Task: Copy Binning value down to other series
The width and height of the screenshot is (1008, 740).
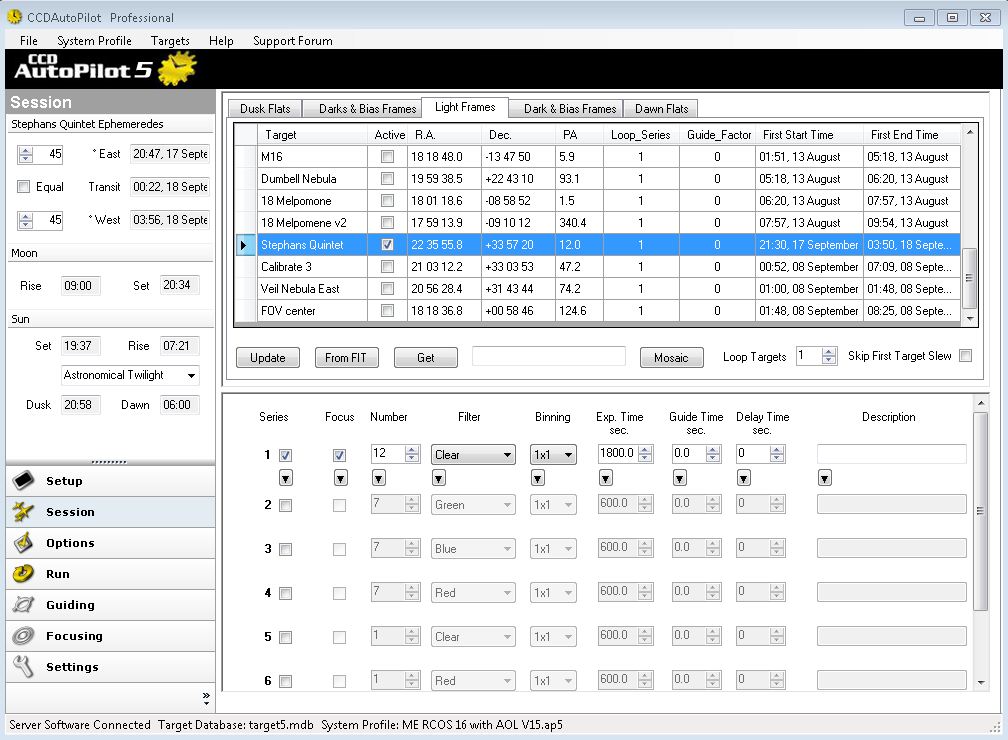Action: click(x=538, y=478)
